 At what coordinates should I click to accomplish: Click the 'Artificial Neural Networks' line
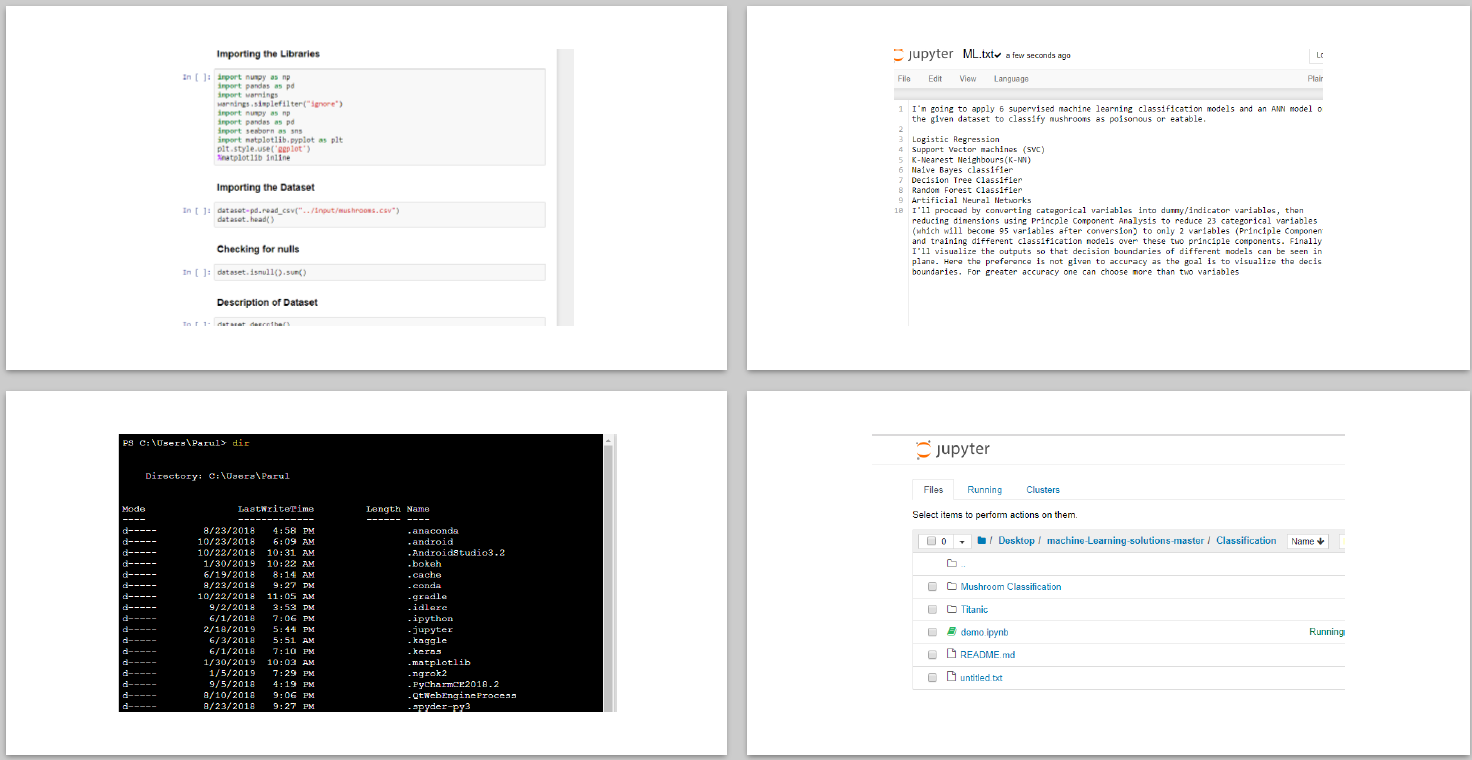[x=971, y=200]
